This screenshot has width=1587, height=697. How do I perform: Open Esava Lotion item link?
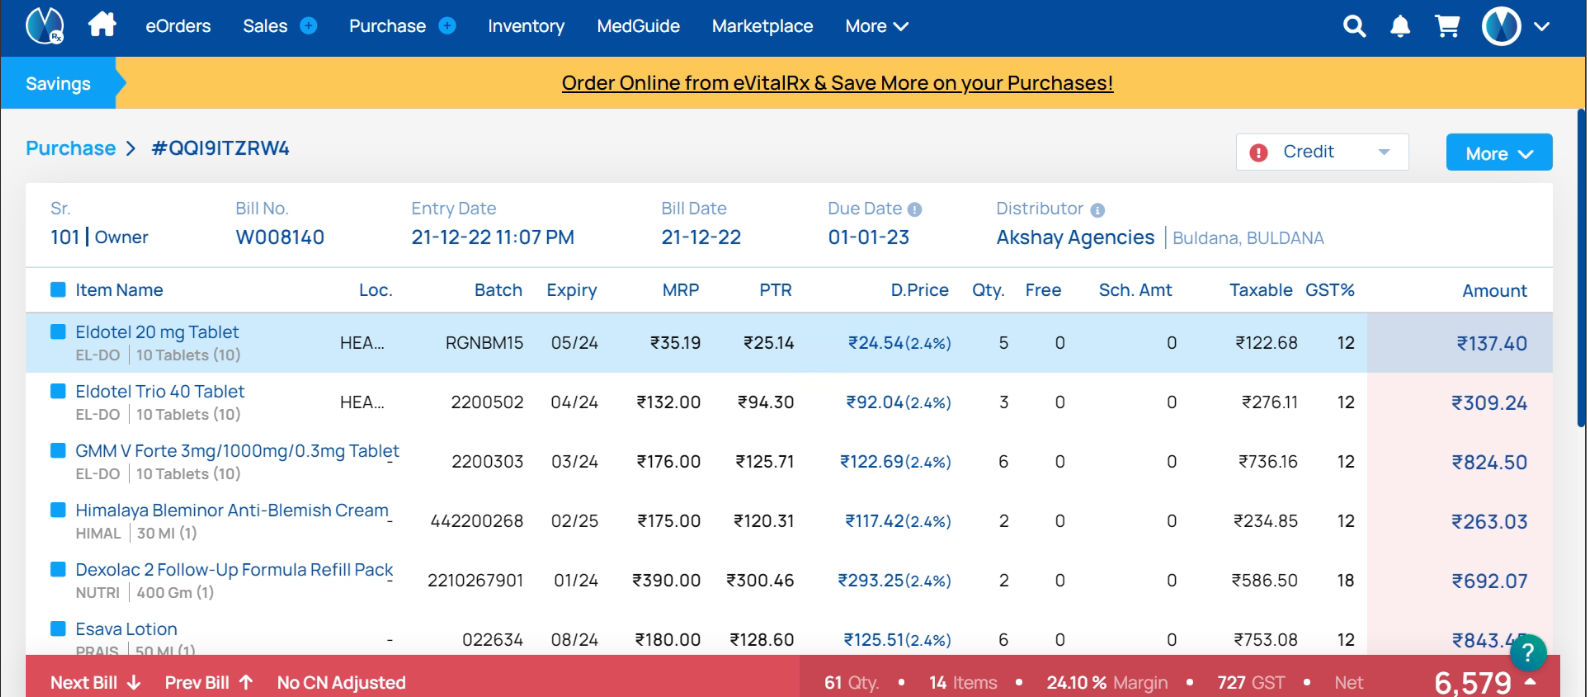point(126,629)
